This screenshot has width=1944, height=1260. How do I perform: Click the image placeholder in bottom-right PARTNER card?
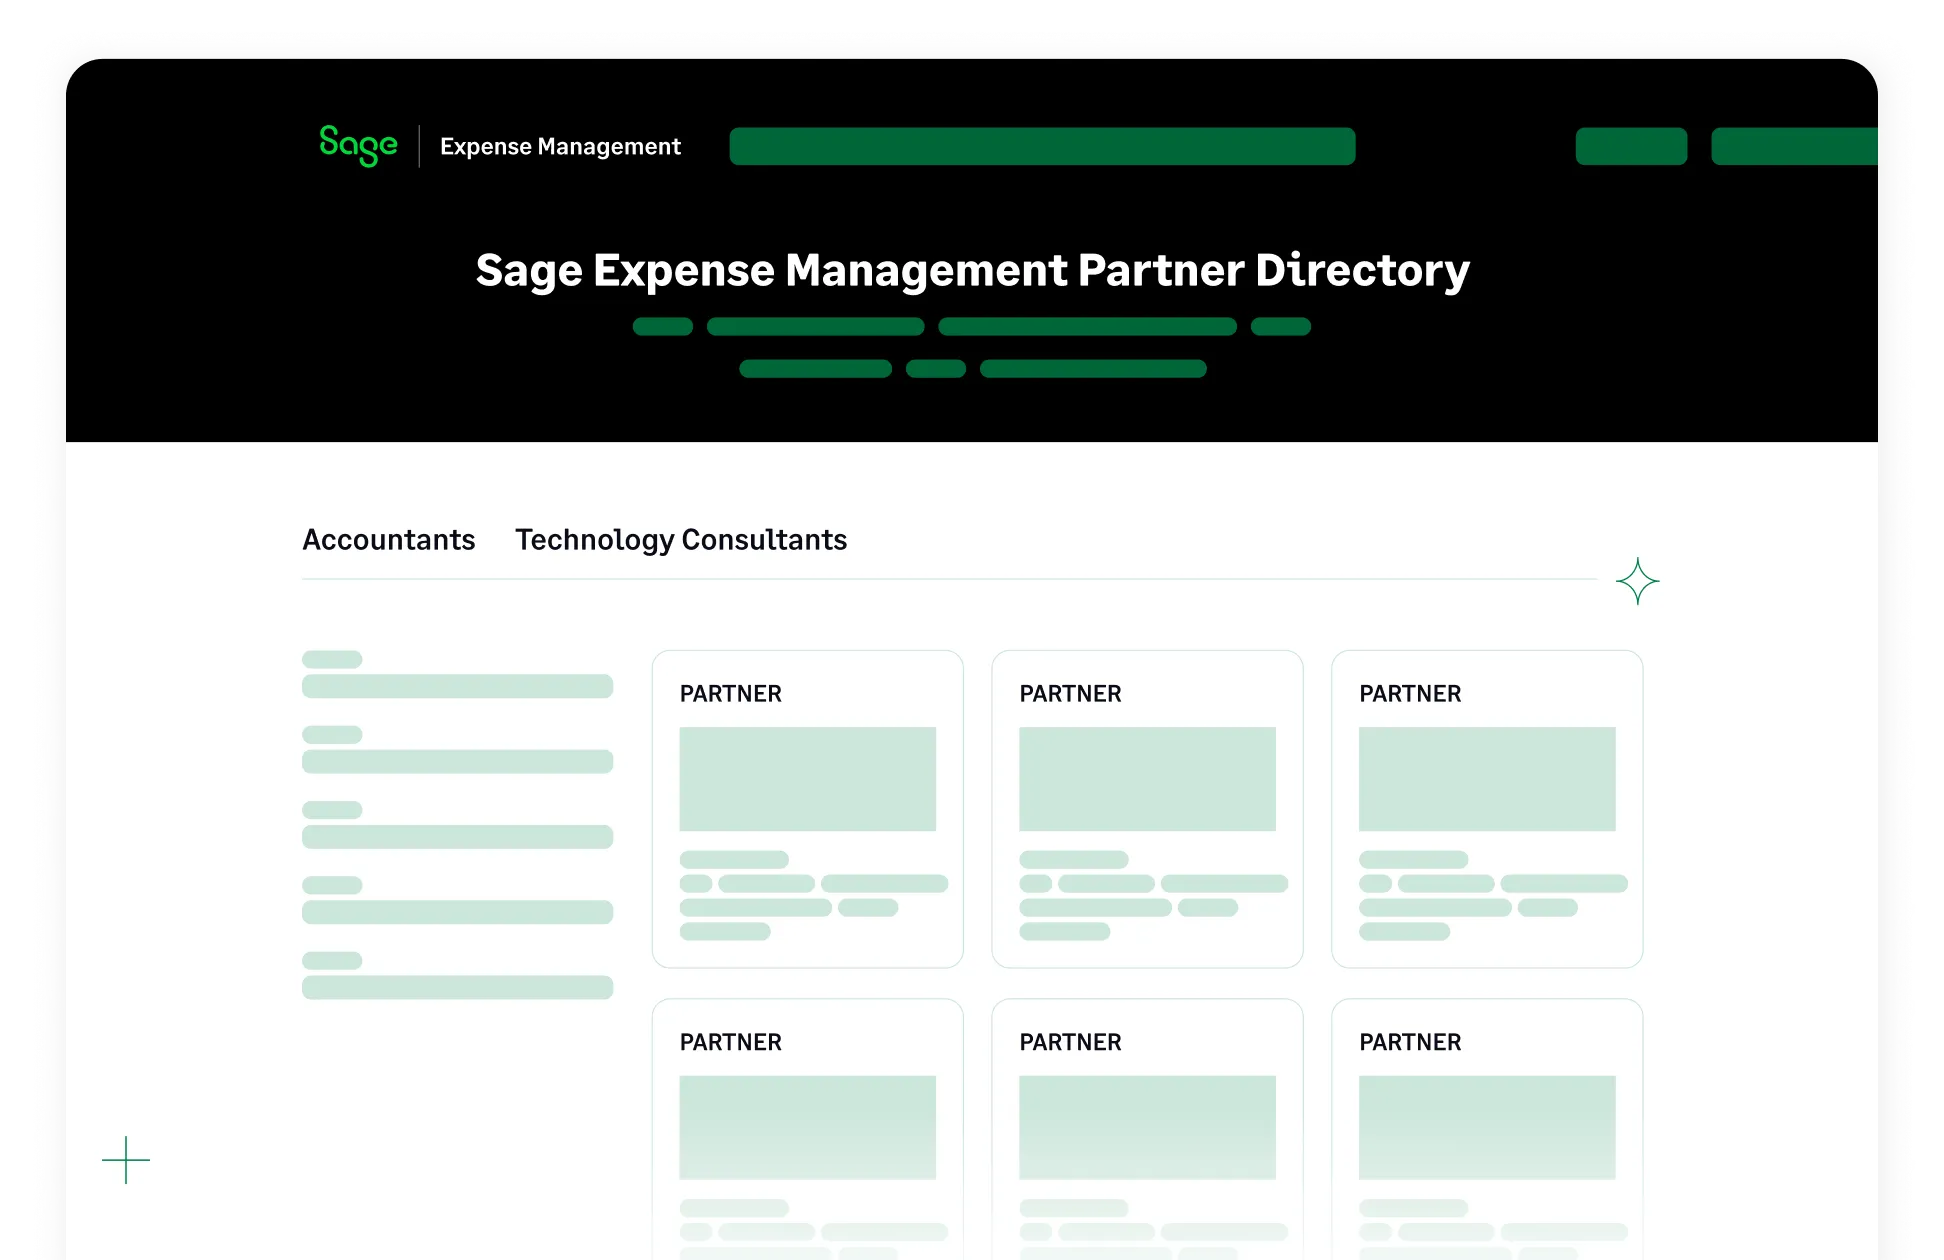click(x=1486, y=1129)
